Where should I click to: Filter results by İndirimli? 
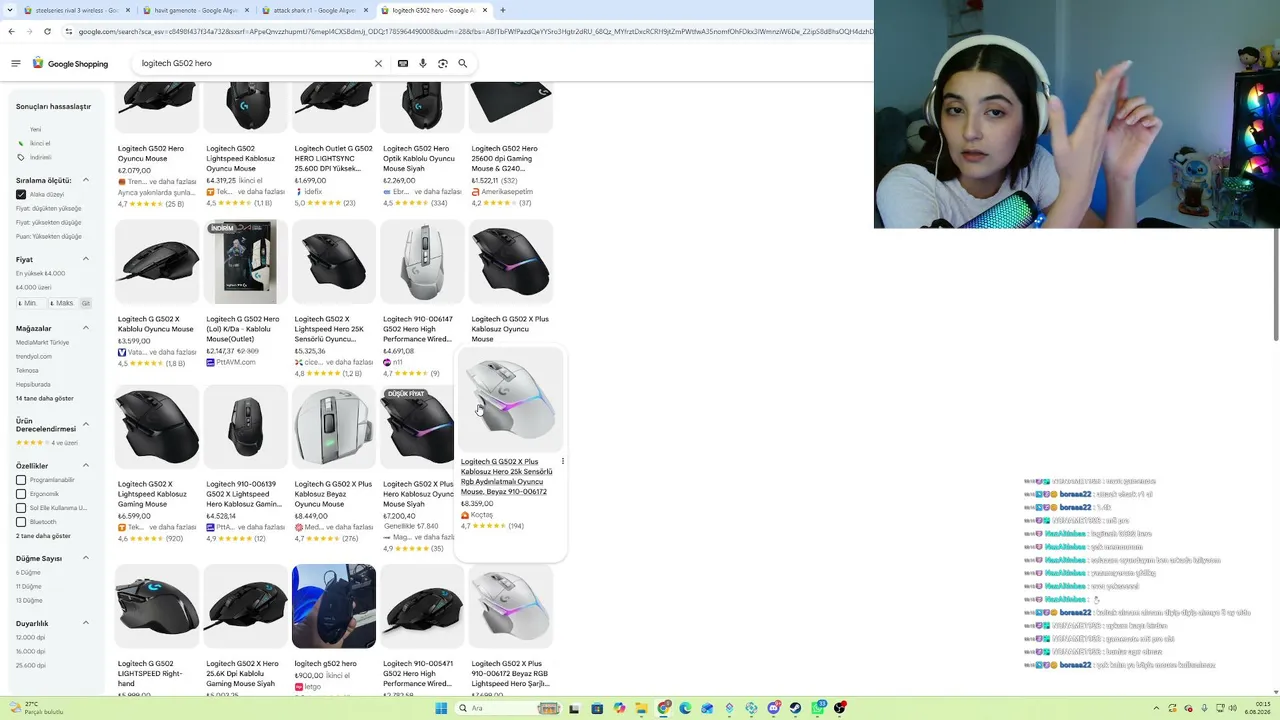(40, 157)
